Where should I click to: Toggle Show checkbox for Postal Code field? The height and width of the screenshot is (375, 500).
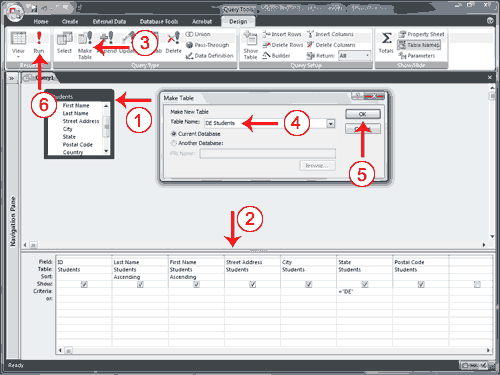click(421, 284)
